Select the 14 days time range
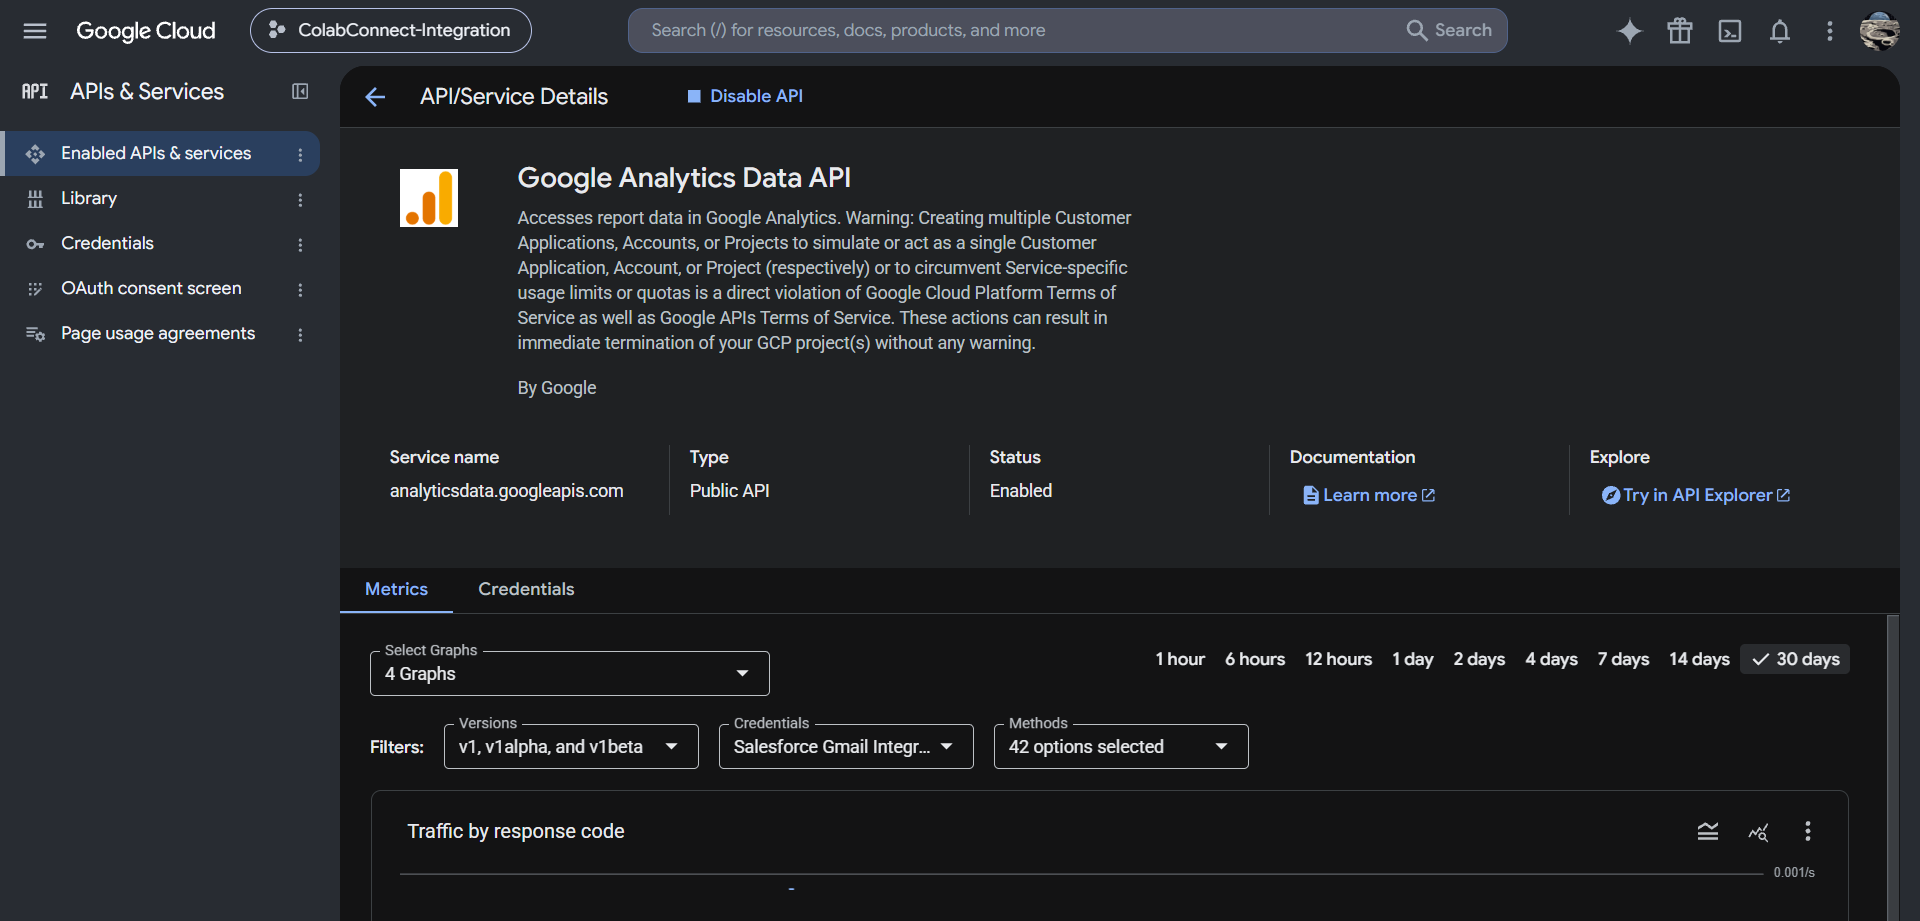This screenshot has height=921, width=1920. click(x=1699, y=659)
